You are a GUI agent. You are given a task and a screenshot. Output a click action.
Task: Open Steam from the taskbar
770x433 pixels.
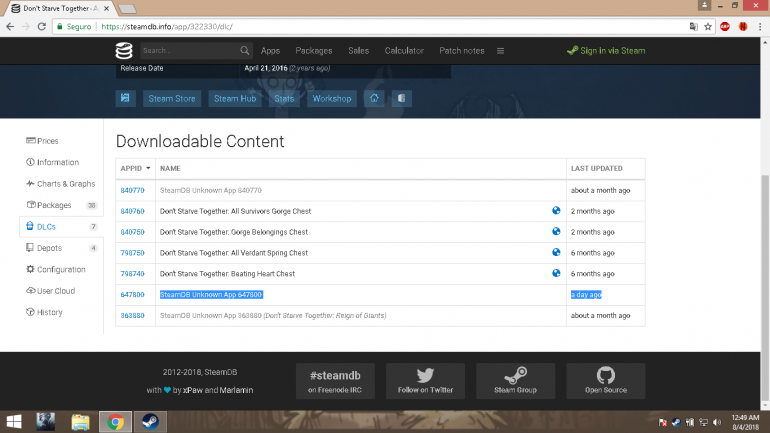pos(150,422)
